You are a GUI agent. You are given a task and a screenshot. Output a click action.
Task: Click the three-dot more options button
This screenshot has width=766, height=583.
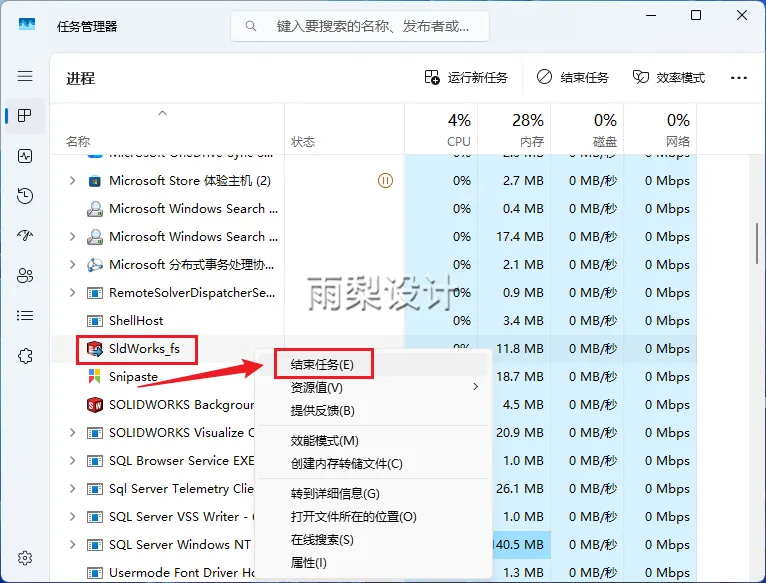[739, 78]
